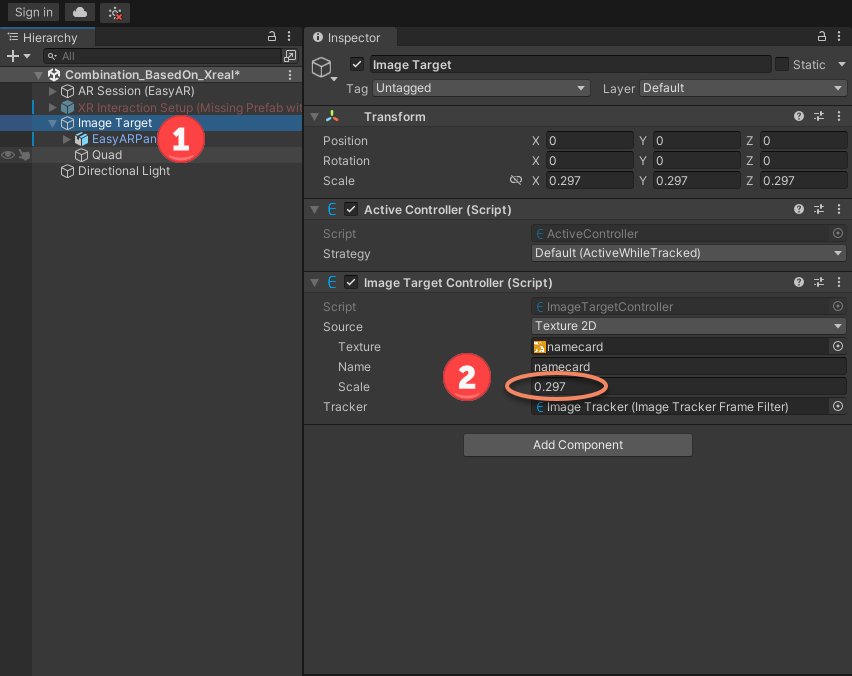Disable the Active Controller script checkbox

pos(351,210)
